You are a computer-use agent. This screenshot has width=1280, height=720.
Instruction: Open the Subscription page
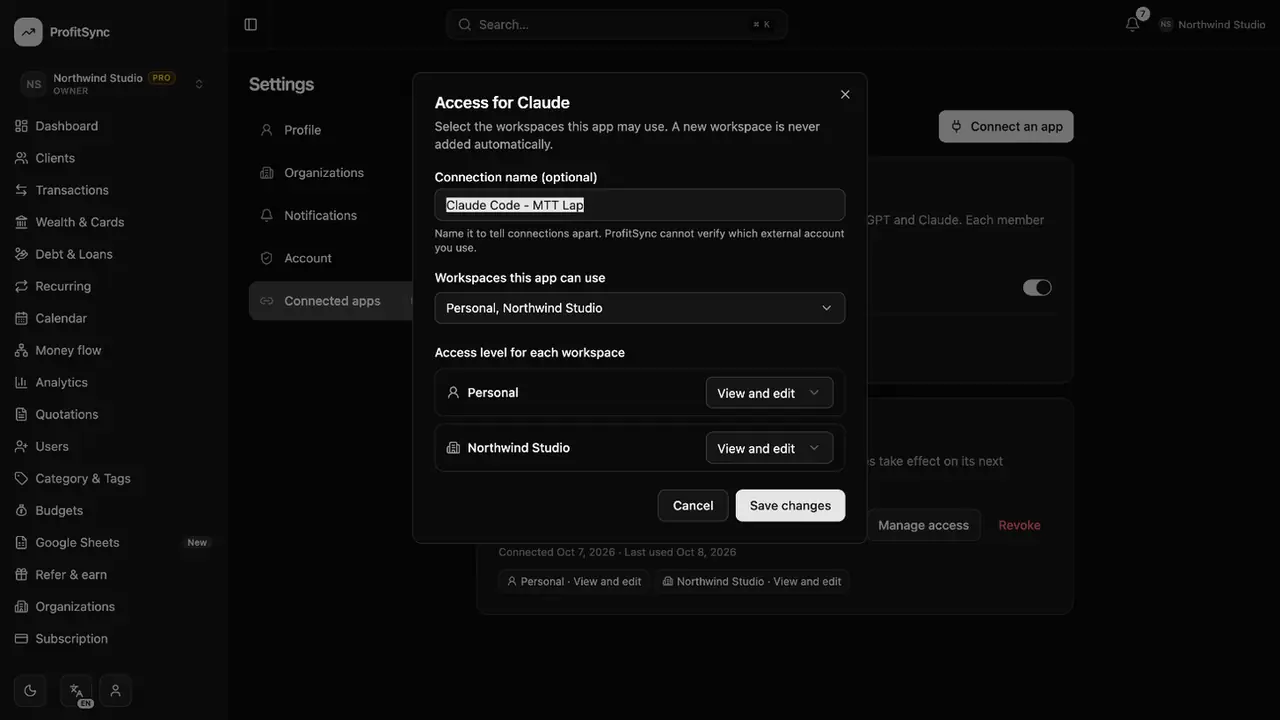pos(113,638)
